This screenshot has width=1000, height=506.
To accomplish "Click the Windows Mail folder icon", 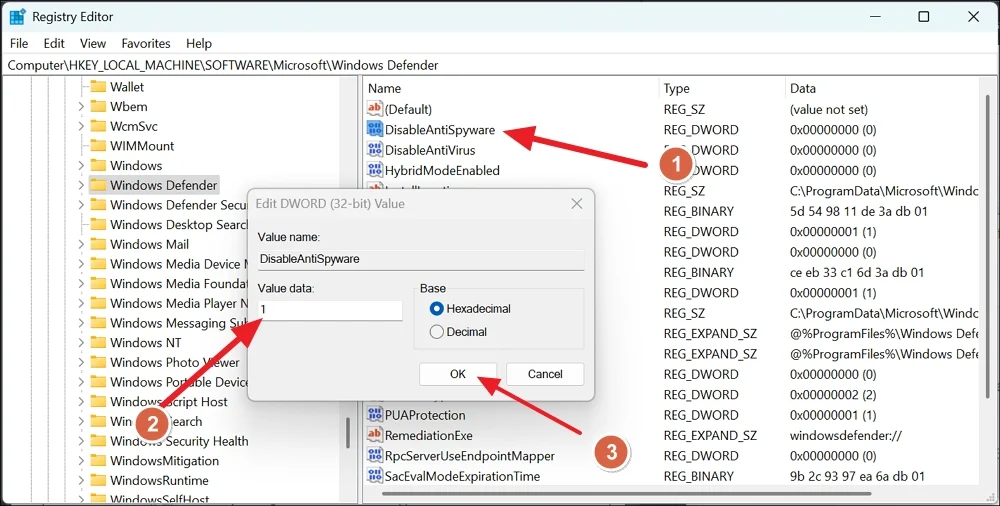I will [x=98, y=244].
